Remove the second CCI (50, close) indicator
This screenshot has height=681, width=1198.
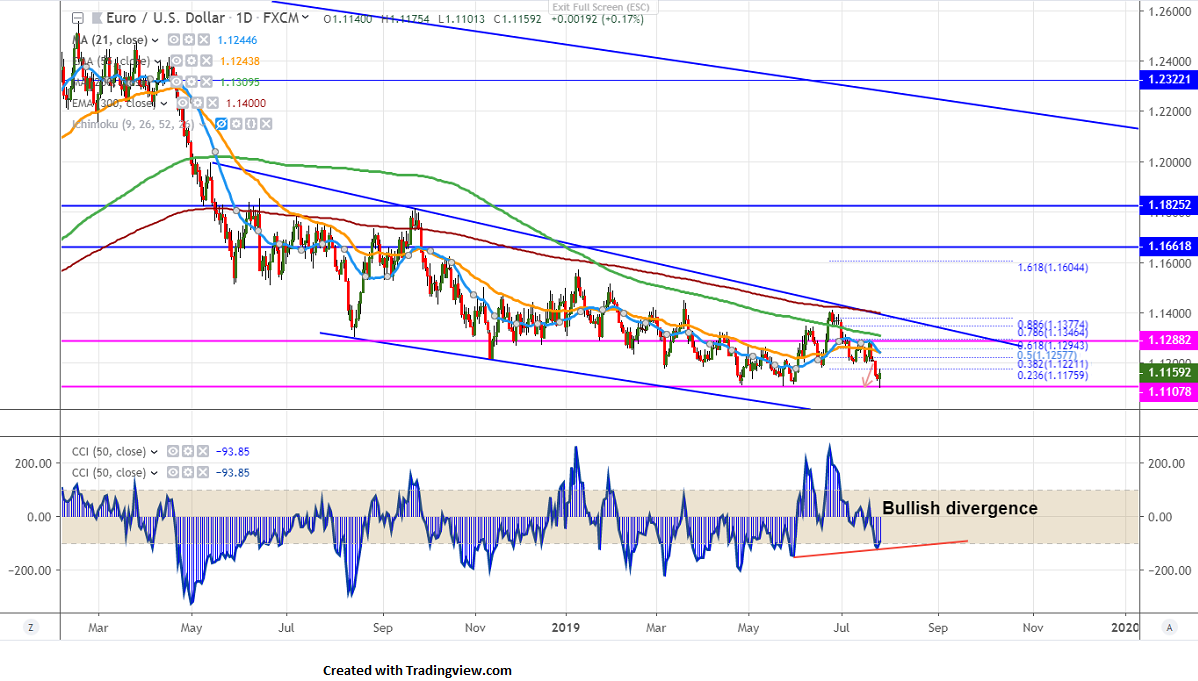pos(204,472)
